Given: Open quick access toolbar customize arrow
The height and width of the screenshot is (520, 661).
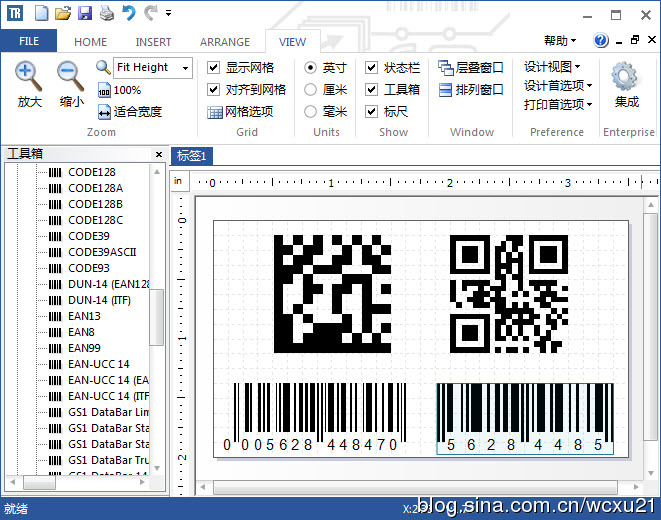Looking at the screenshot, I should (x=168, y=13).
